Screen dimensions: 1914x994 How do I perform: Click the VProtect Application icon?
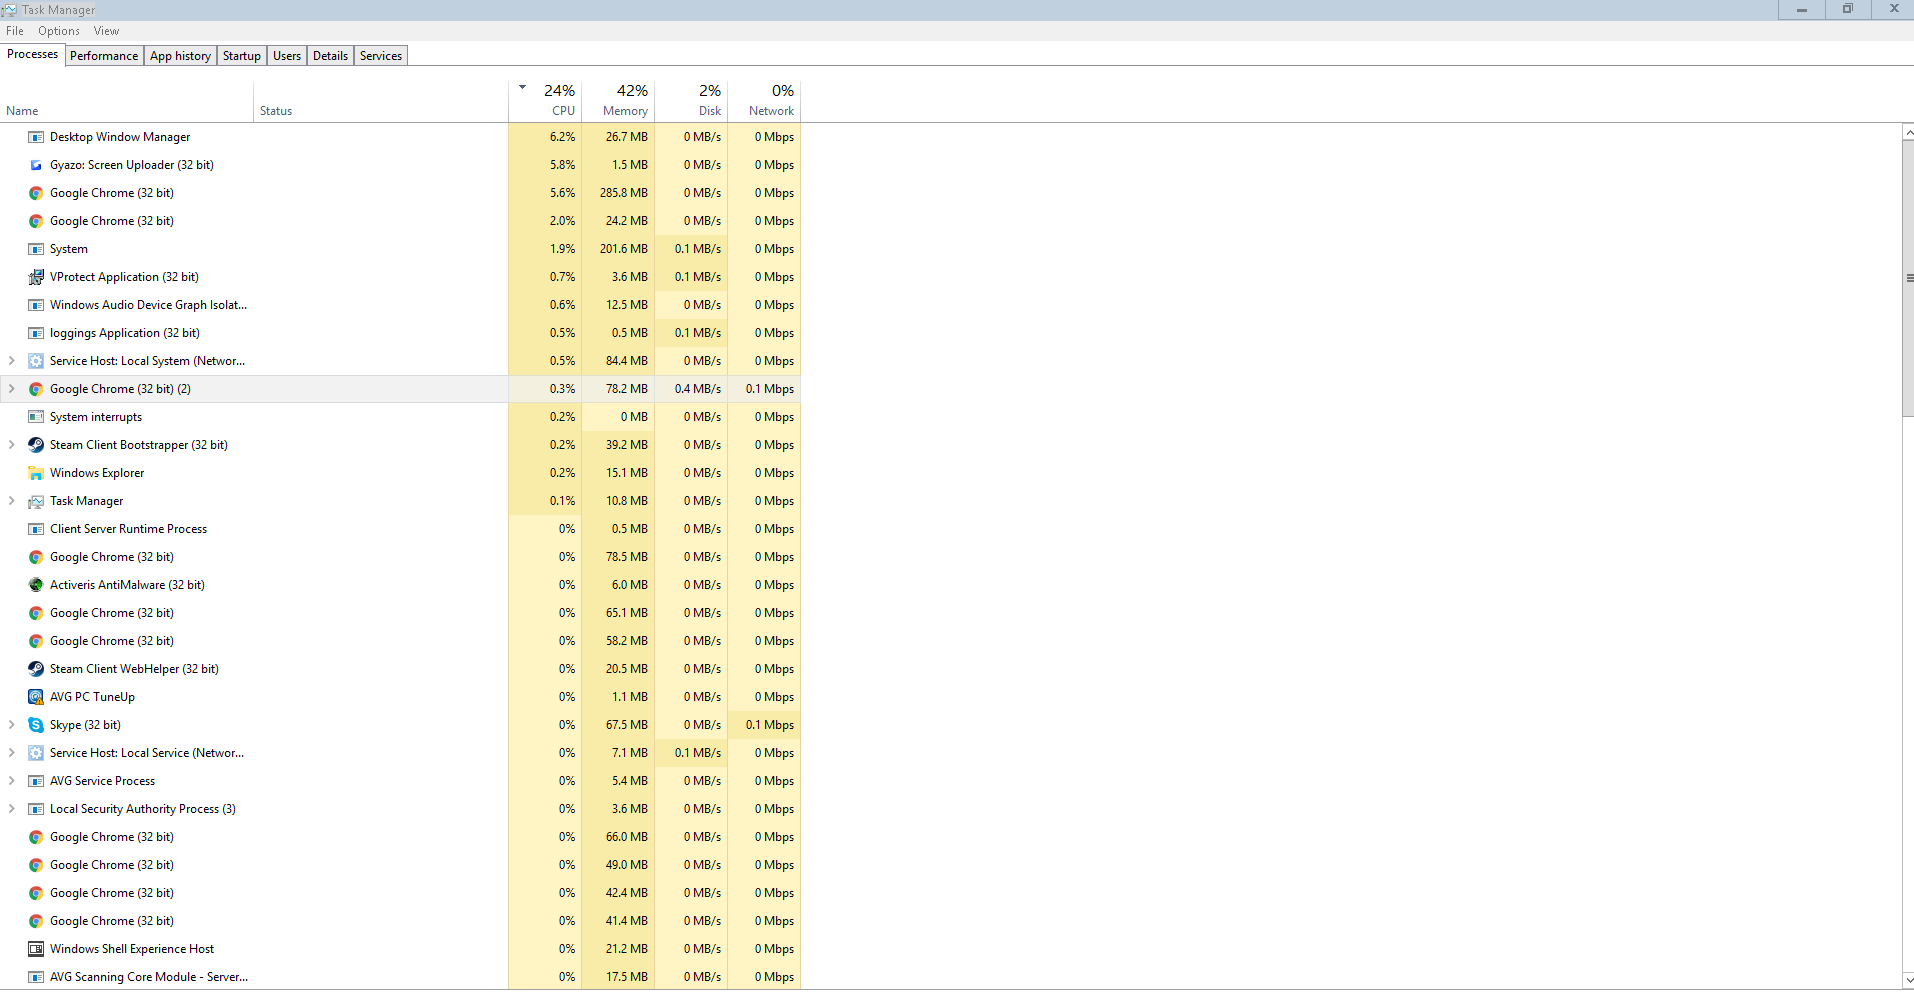click(36, 277)
